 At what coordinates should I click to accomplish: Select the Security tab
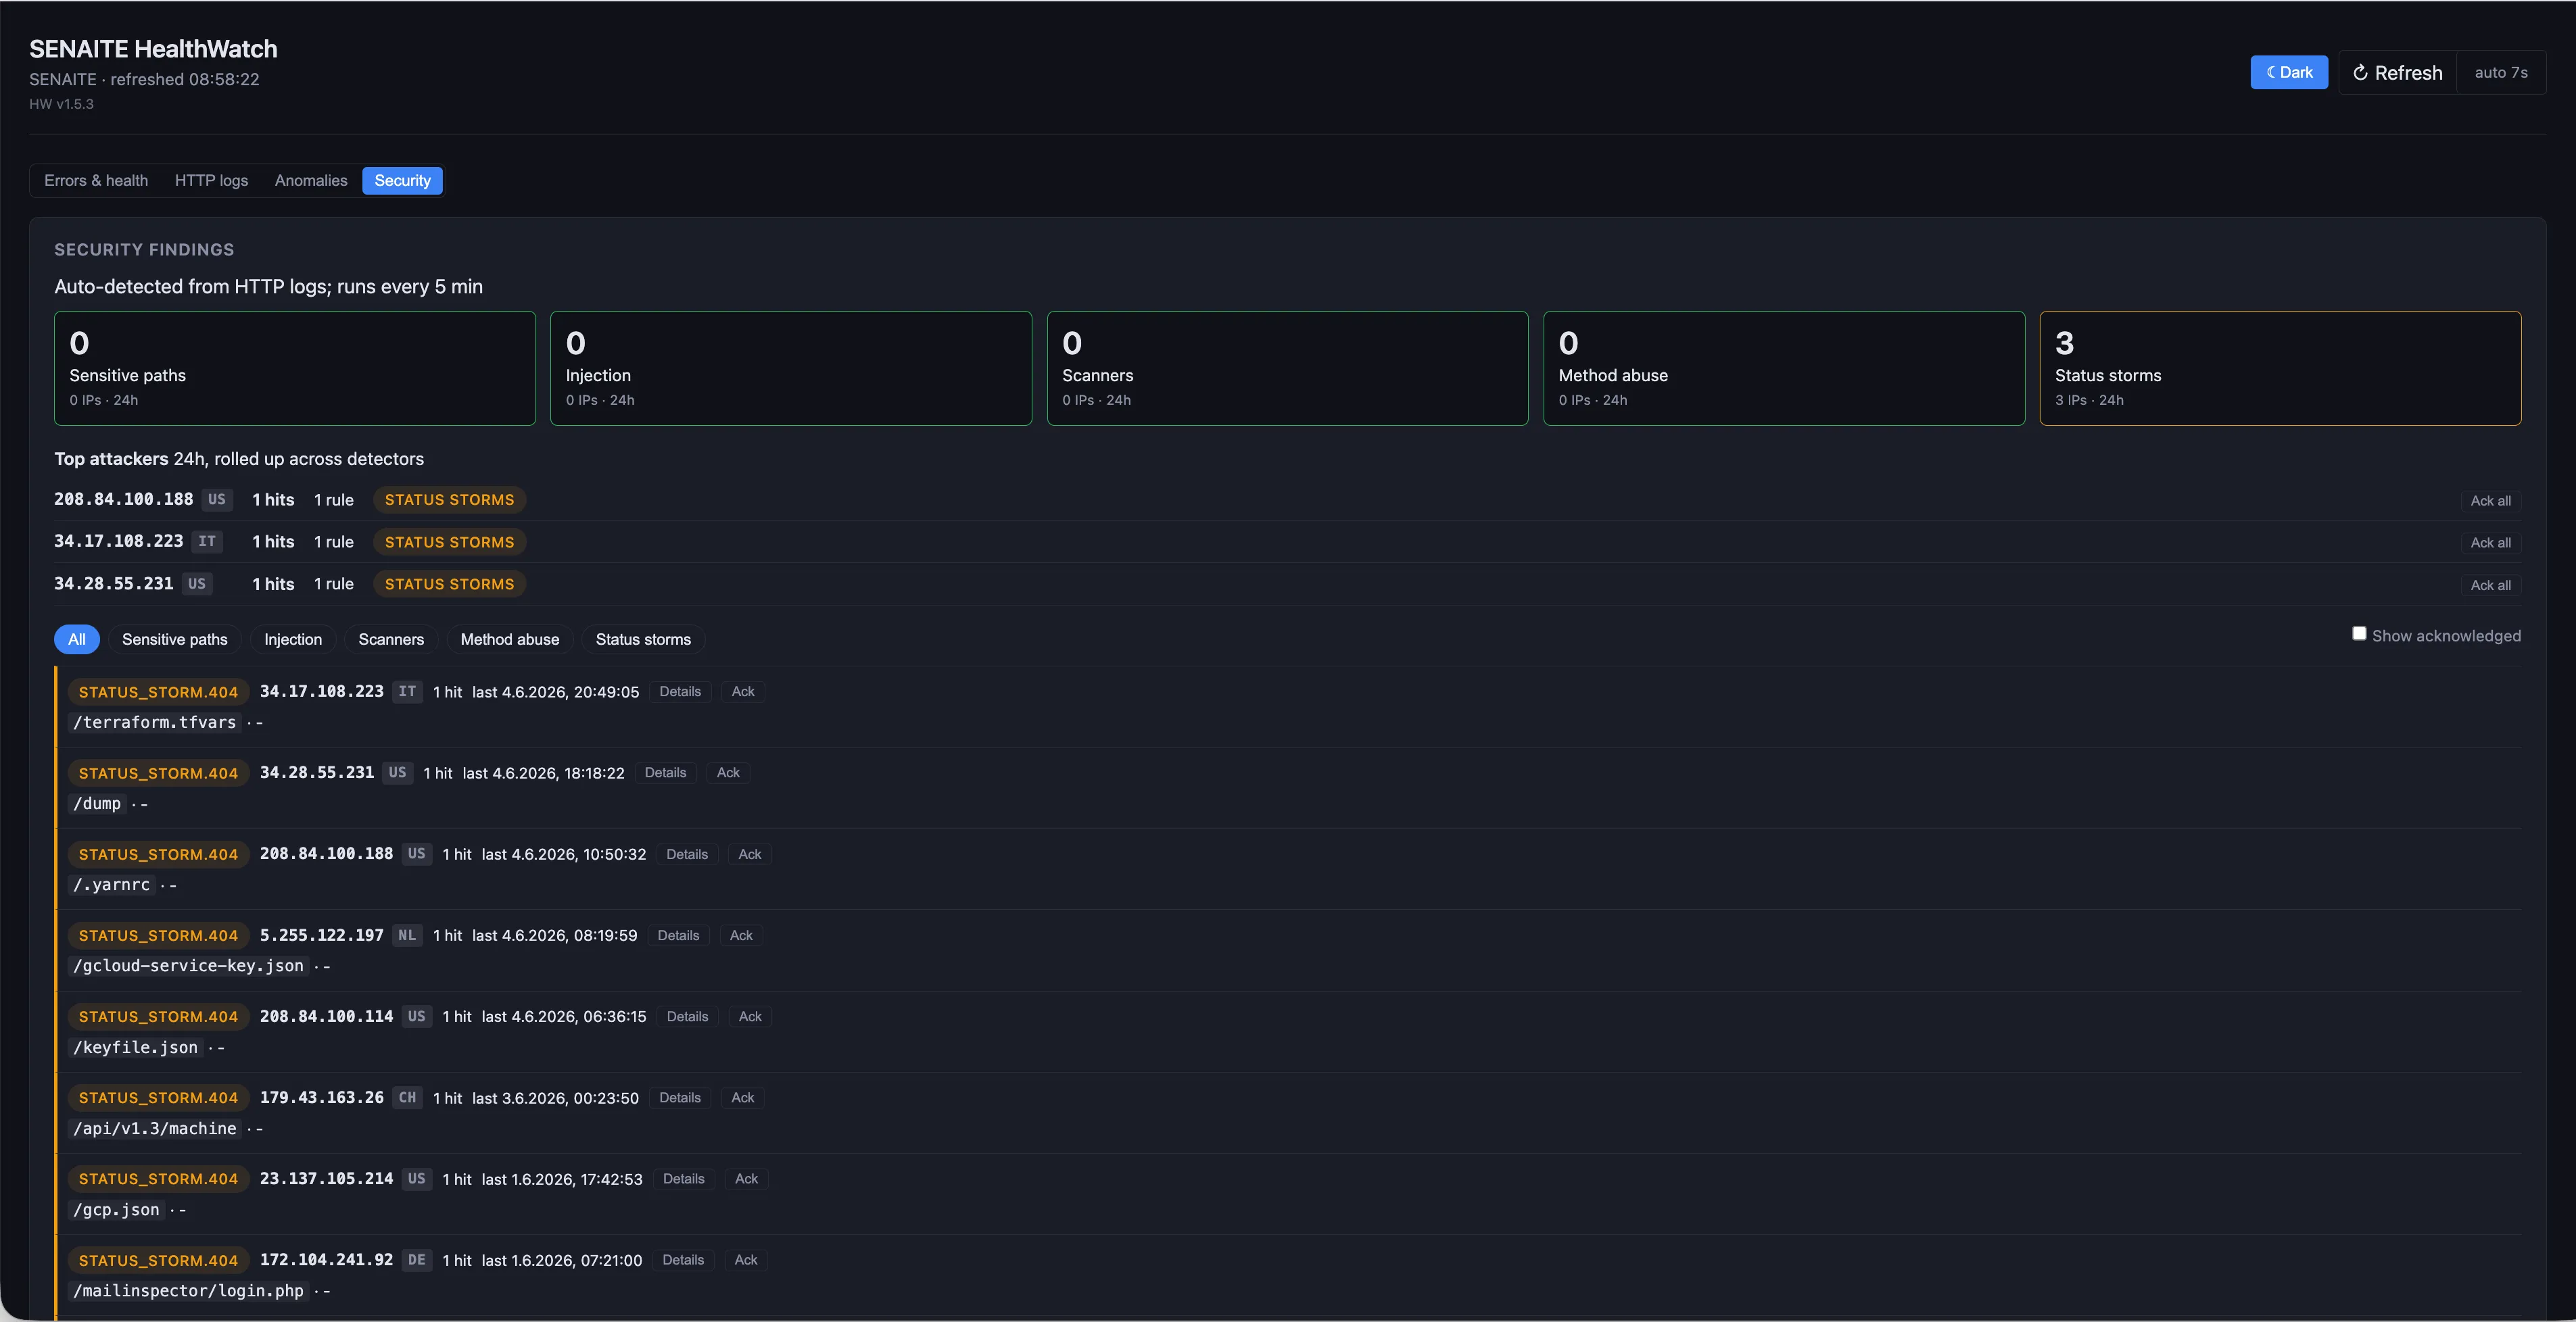[402, 180]
